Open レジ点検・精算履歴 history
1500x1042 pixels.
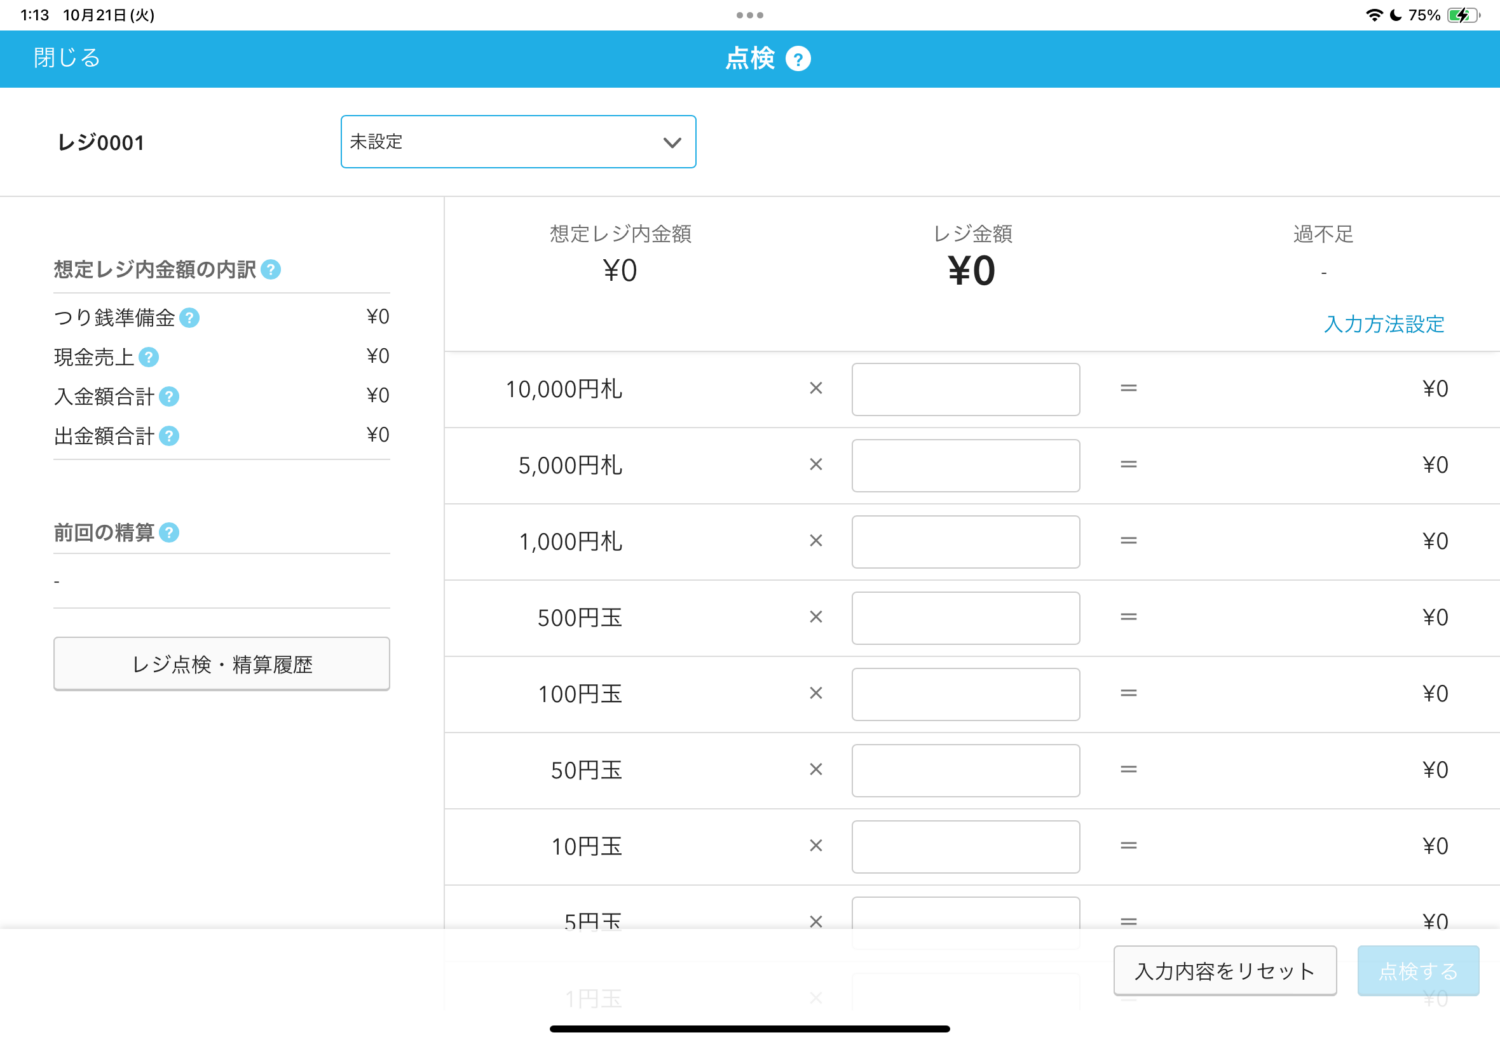(x=221, y=664)
